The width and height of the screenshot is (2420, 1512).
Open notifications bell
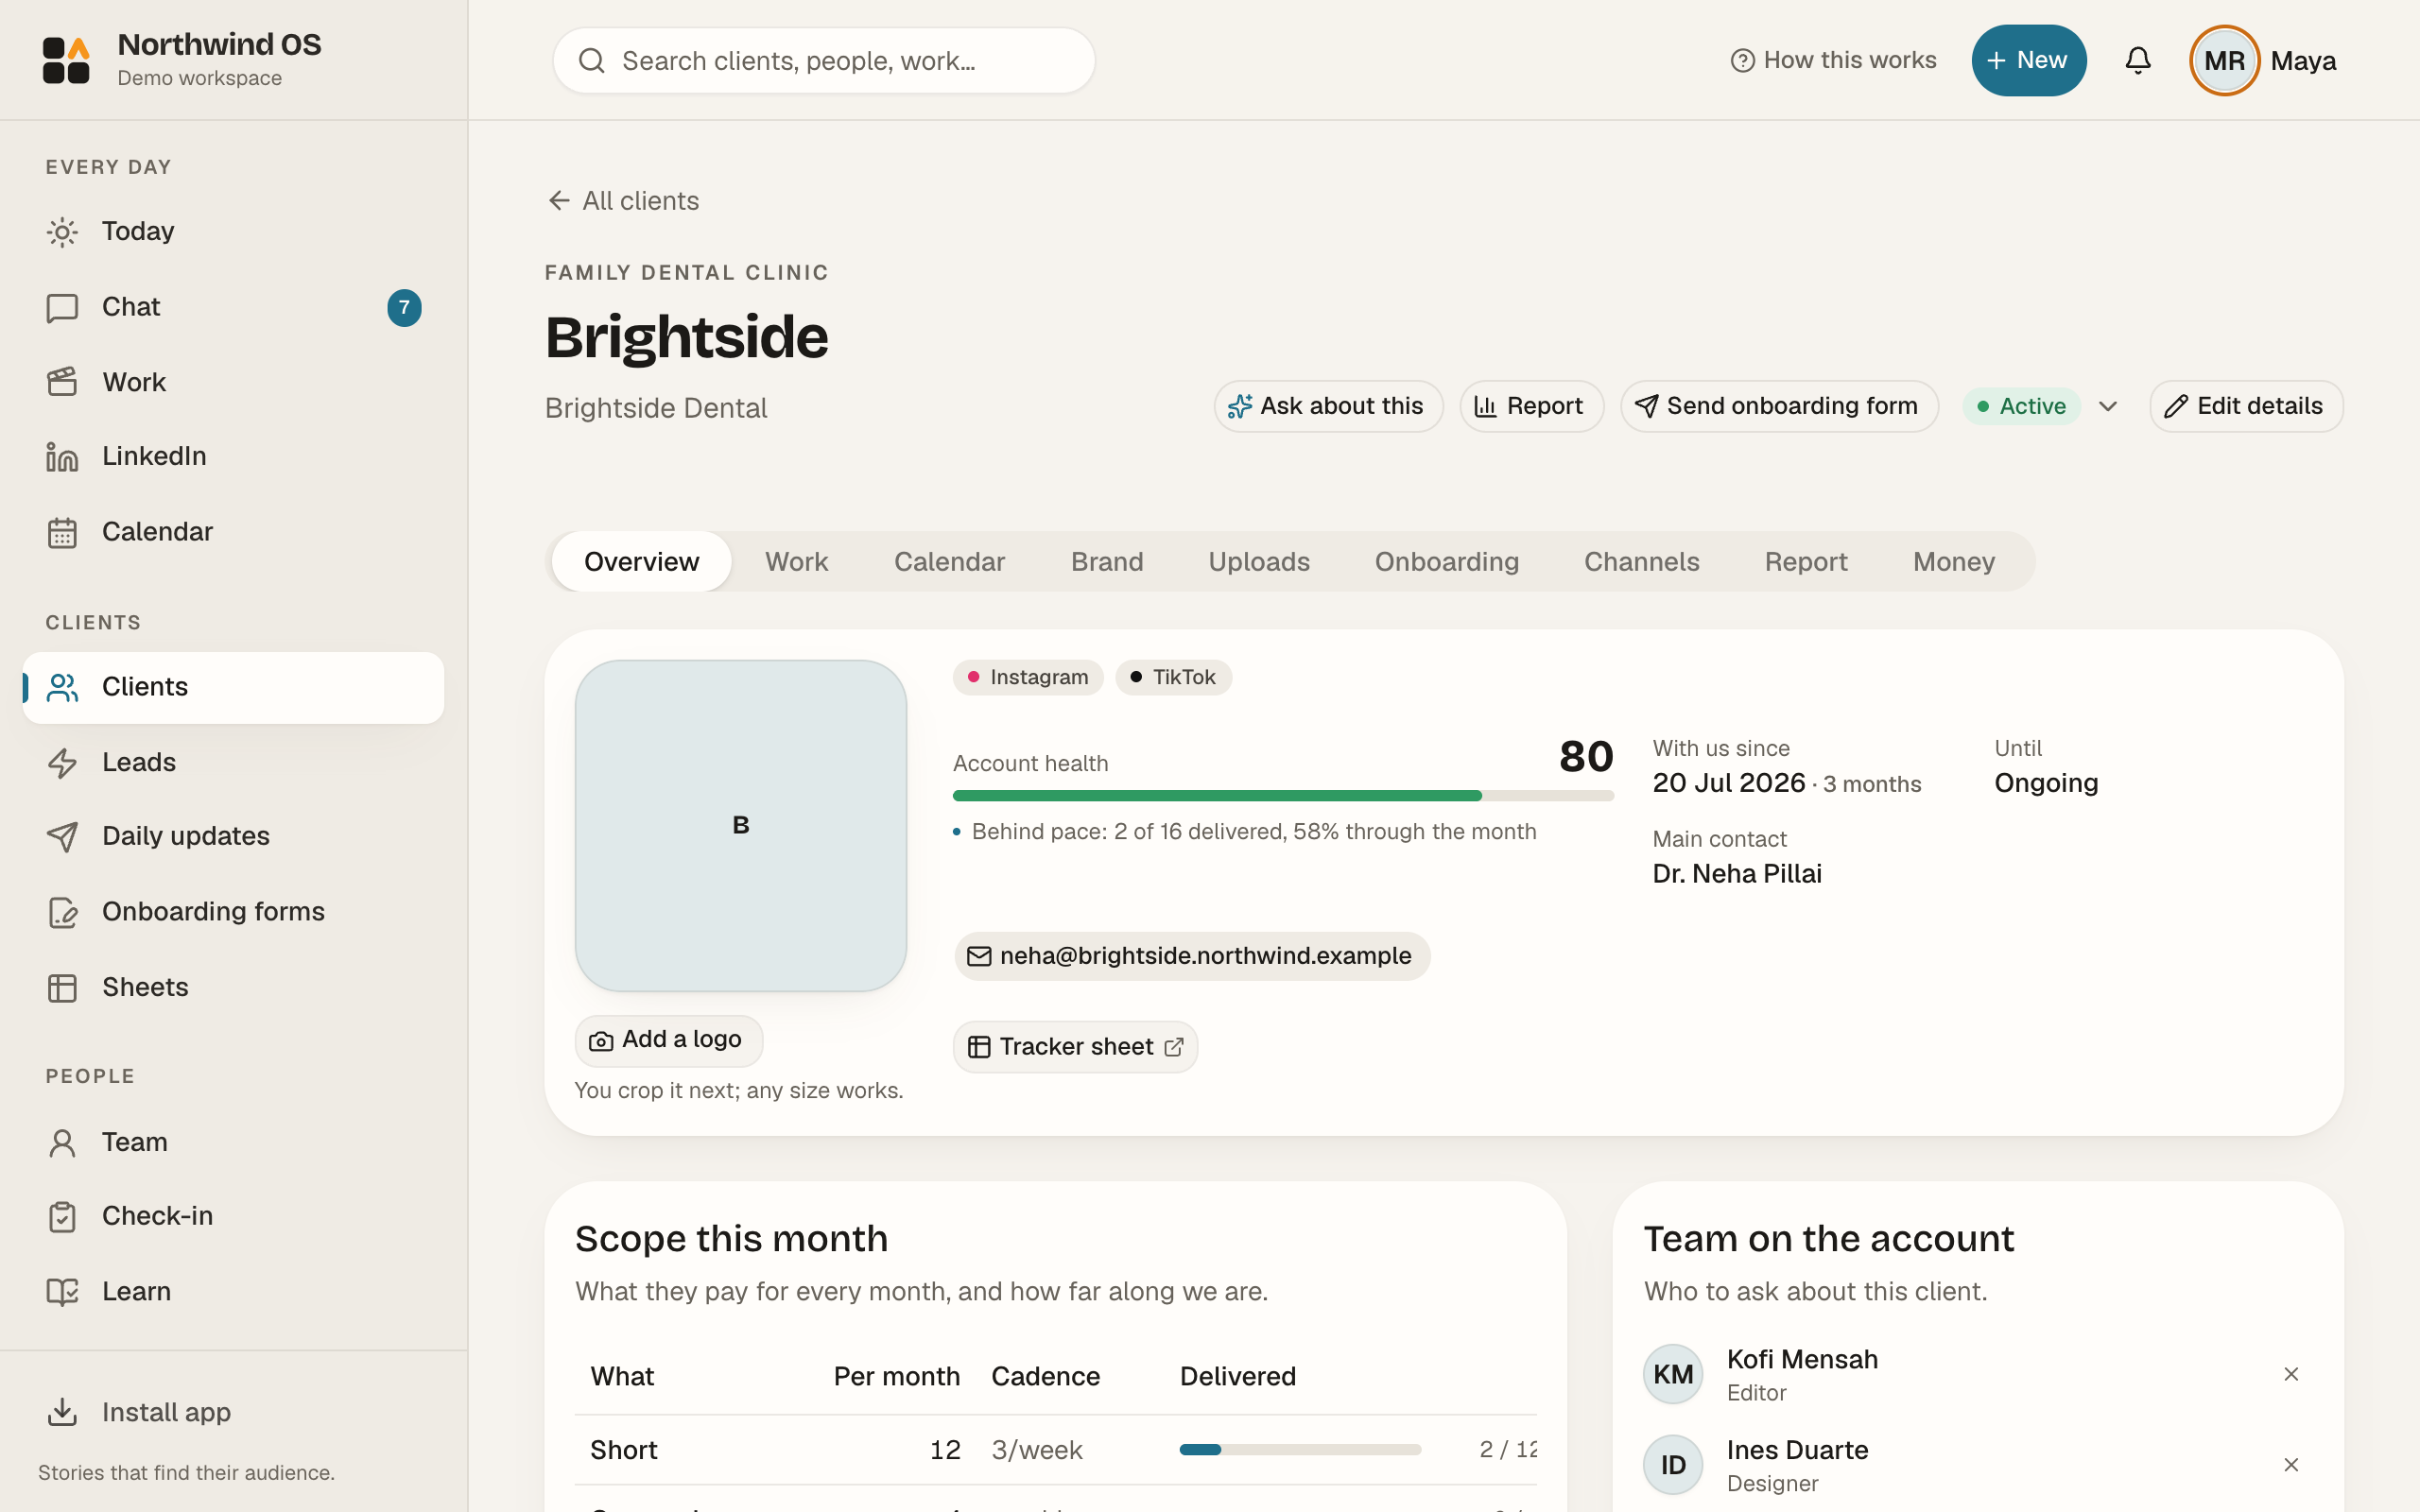coord(2137,61)
